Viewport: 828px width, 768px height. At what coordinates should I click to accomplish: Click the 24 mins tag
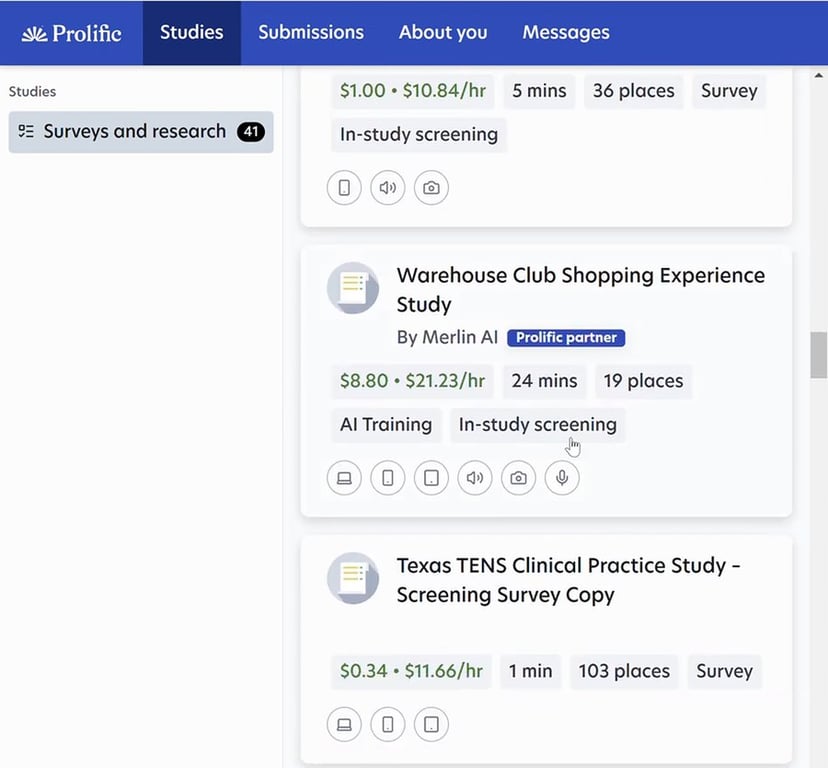(544, 381)
